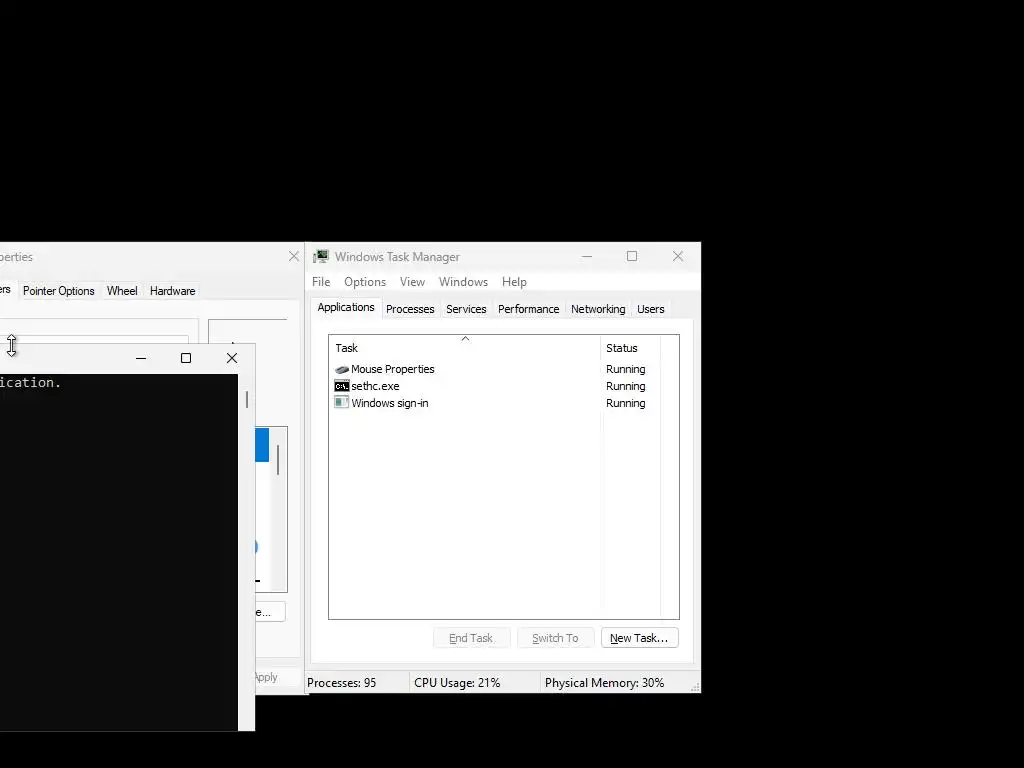
Task: Click Apply in Mouse Properties window
Action: (x=266, y=677)
